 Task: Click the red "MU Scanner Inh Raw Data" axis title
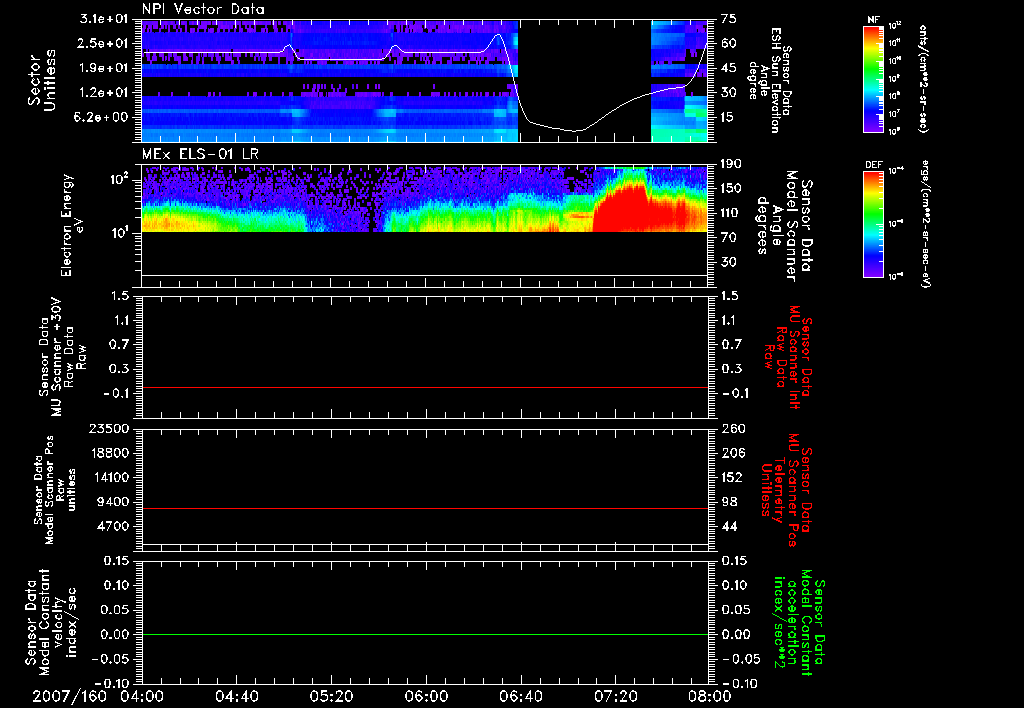[x=788, y=356]
